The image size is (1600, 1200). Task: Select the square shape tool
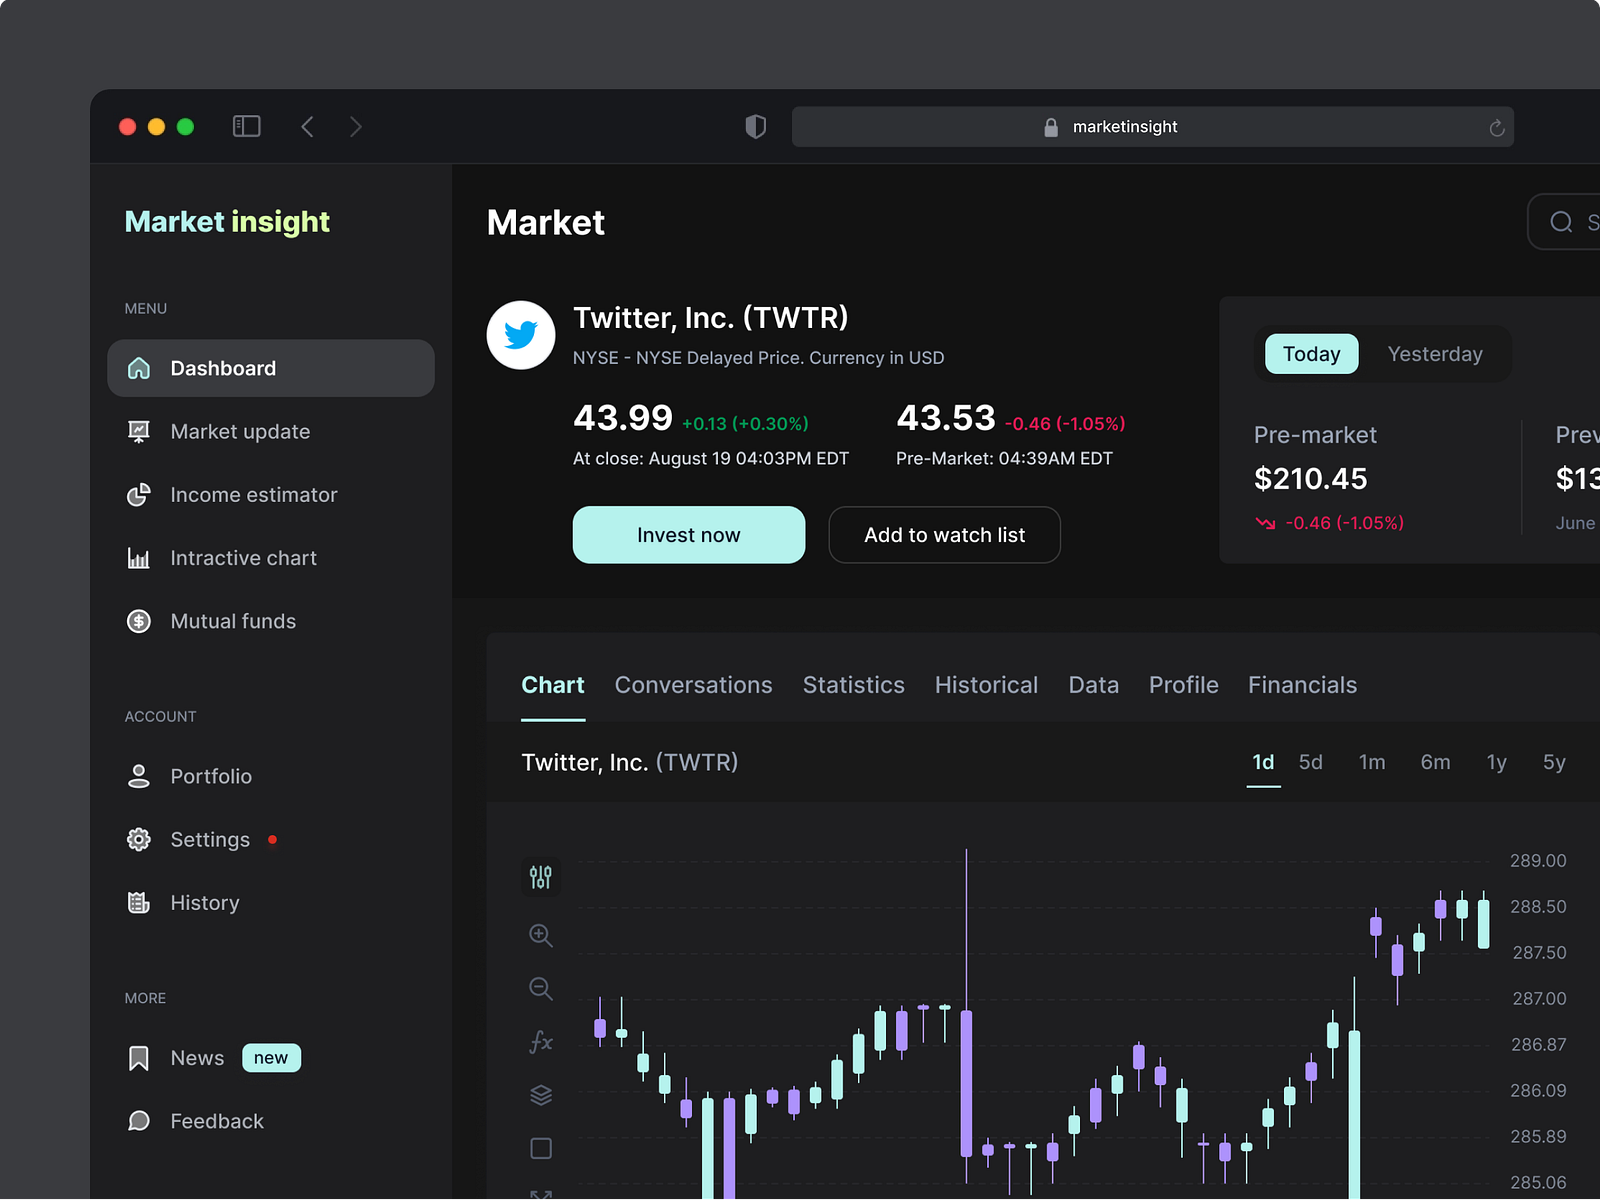point(541,1148)
